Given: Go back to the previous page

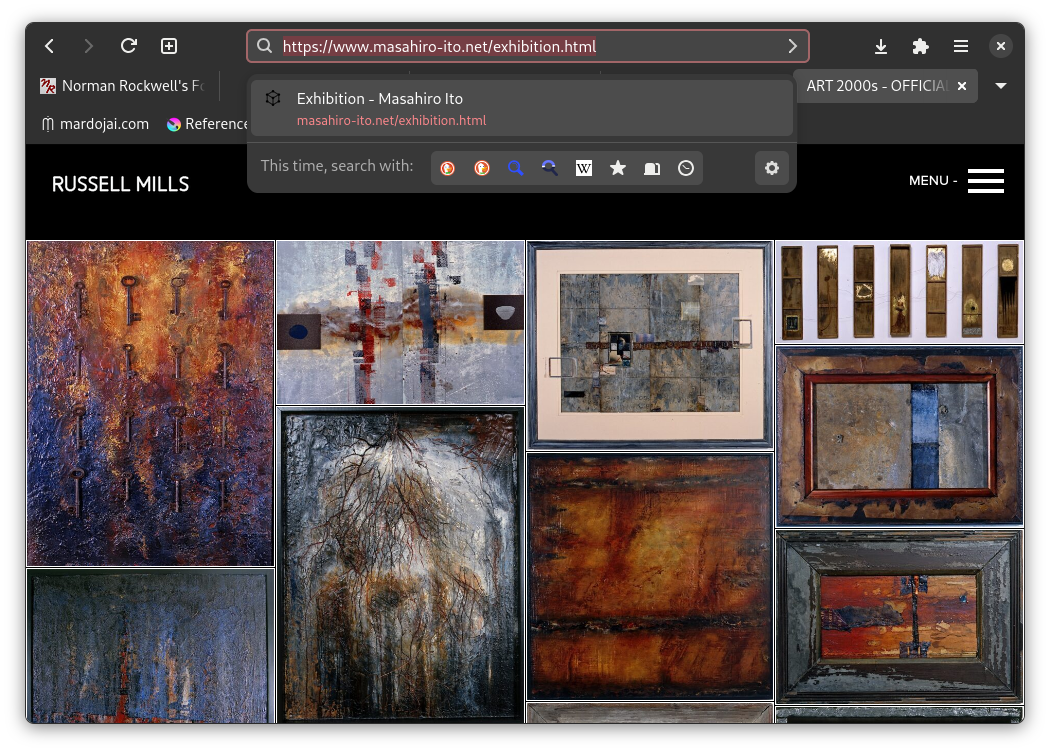Looking at the screenshot, I should [x=50, y=46].
